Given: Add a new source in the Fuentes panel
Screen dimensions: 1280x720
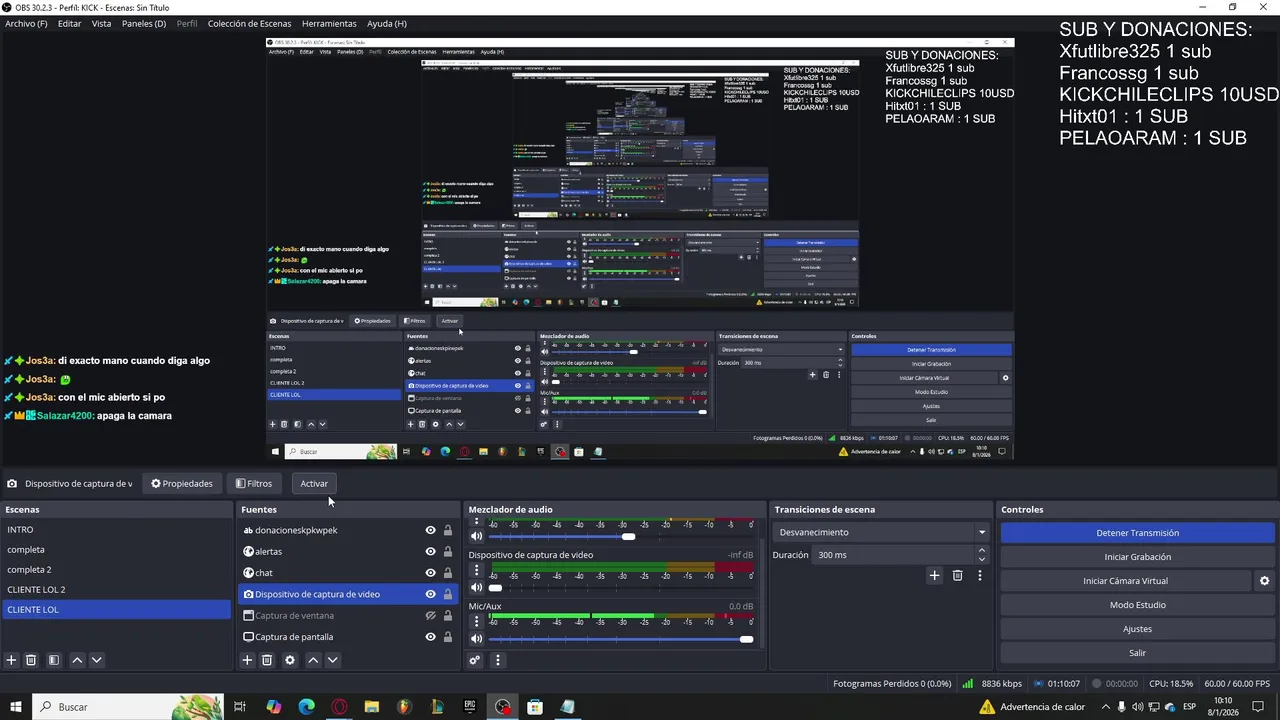Looking at the screenshot, I should point(247,660).
